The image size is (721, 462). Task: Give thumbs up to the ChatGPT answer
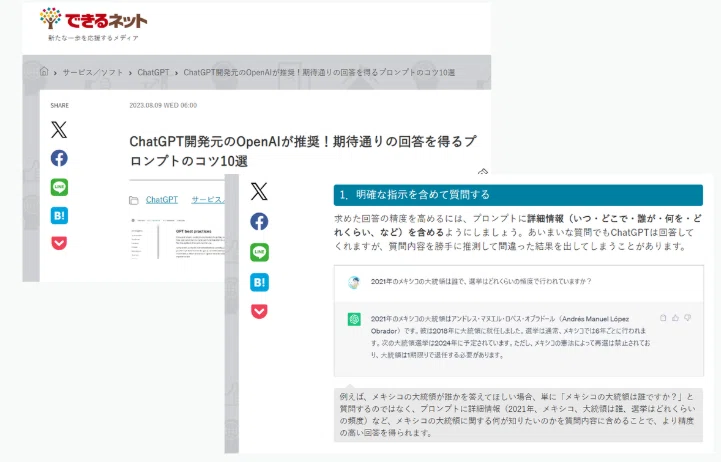click(x=675, y=318)
